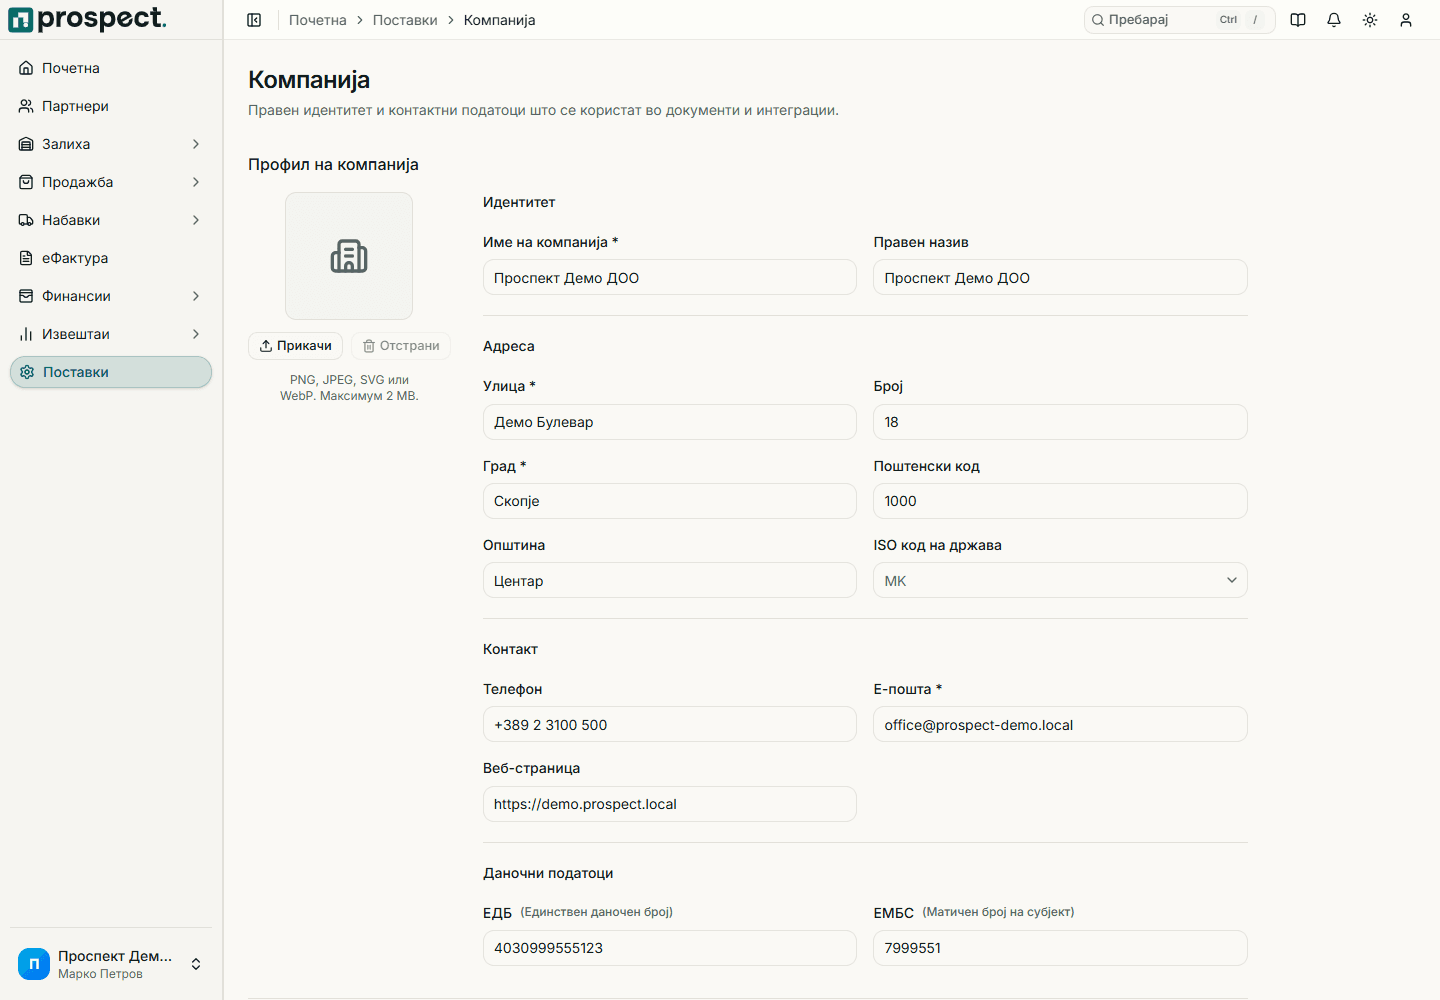Collapse the sidebar using the panel icon
1440x1000 pixels.
tap(254, 20)
